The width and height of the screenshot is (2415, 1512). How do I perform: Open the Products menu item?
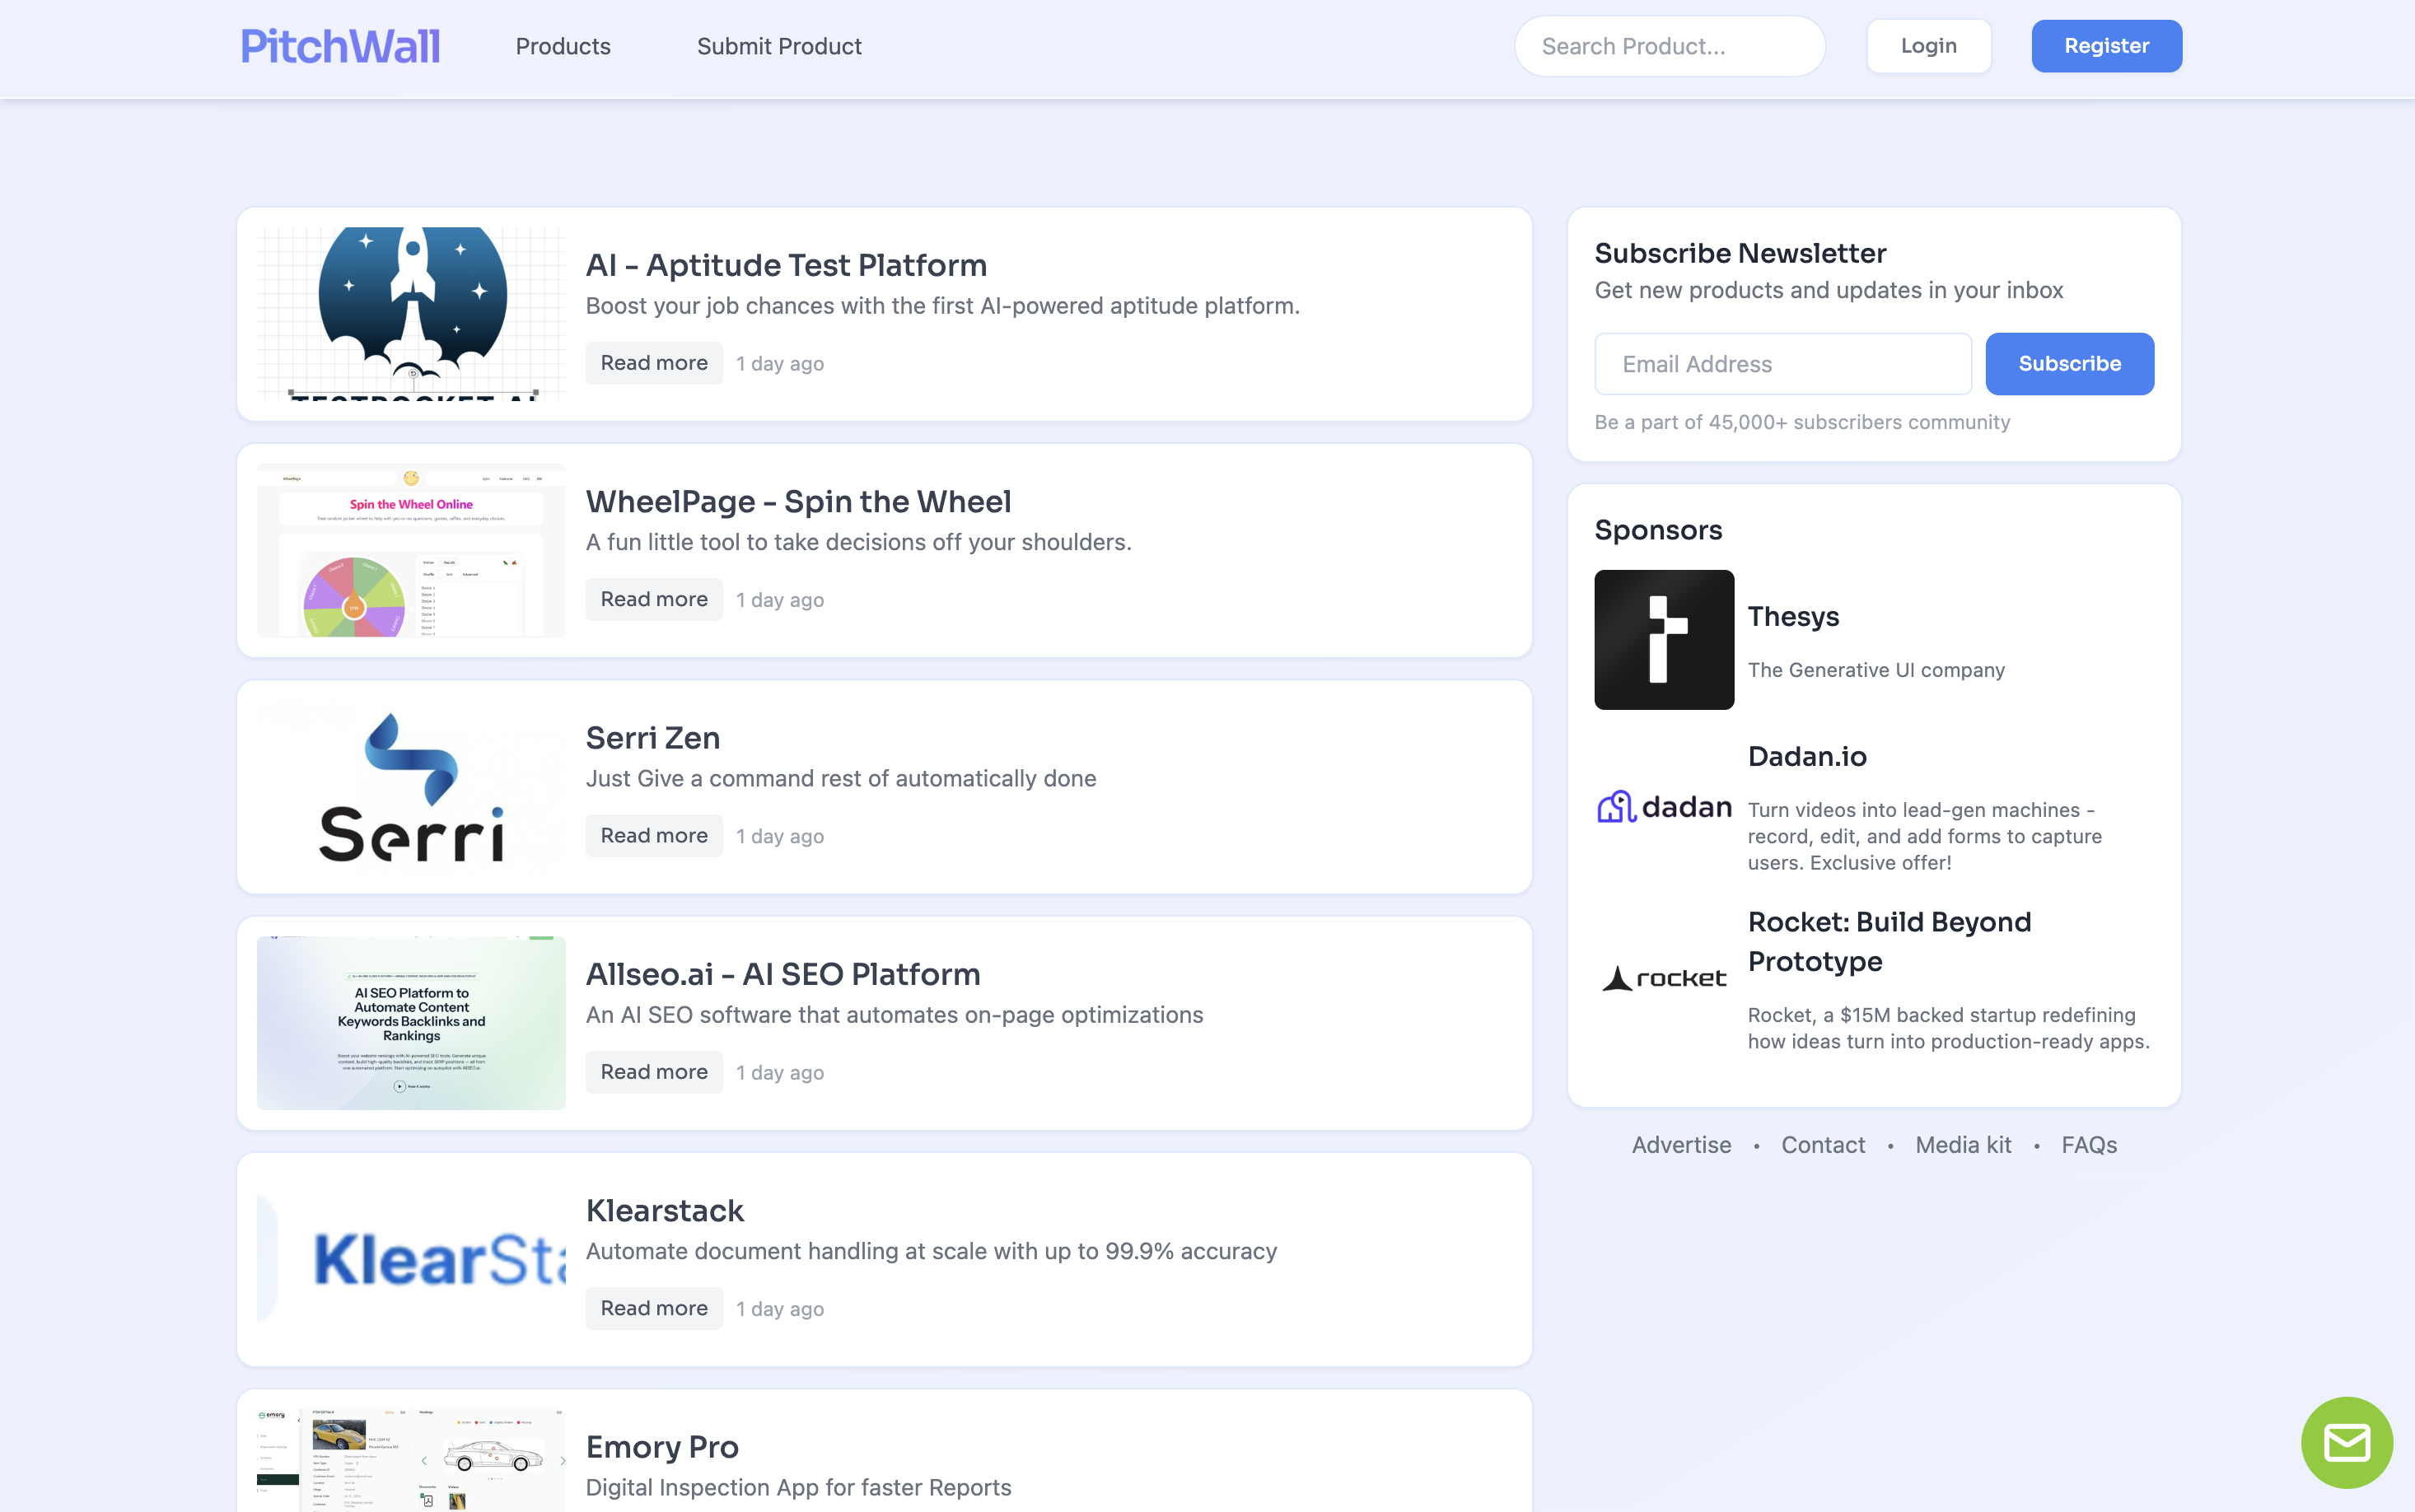[563, 46]
